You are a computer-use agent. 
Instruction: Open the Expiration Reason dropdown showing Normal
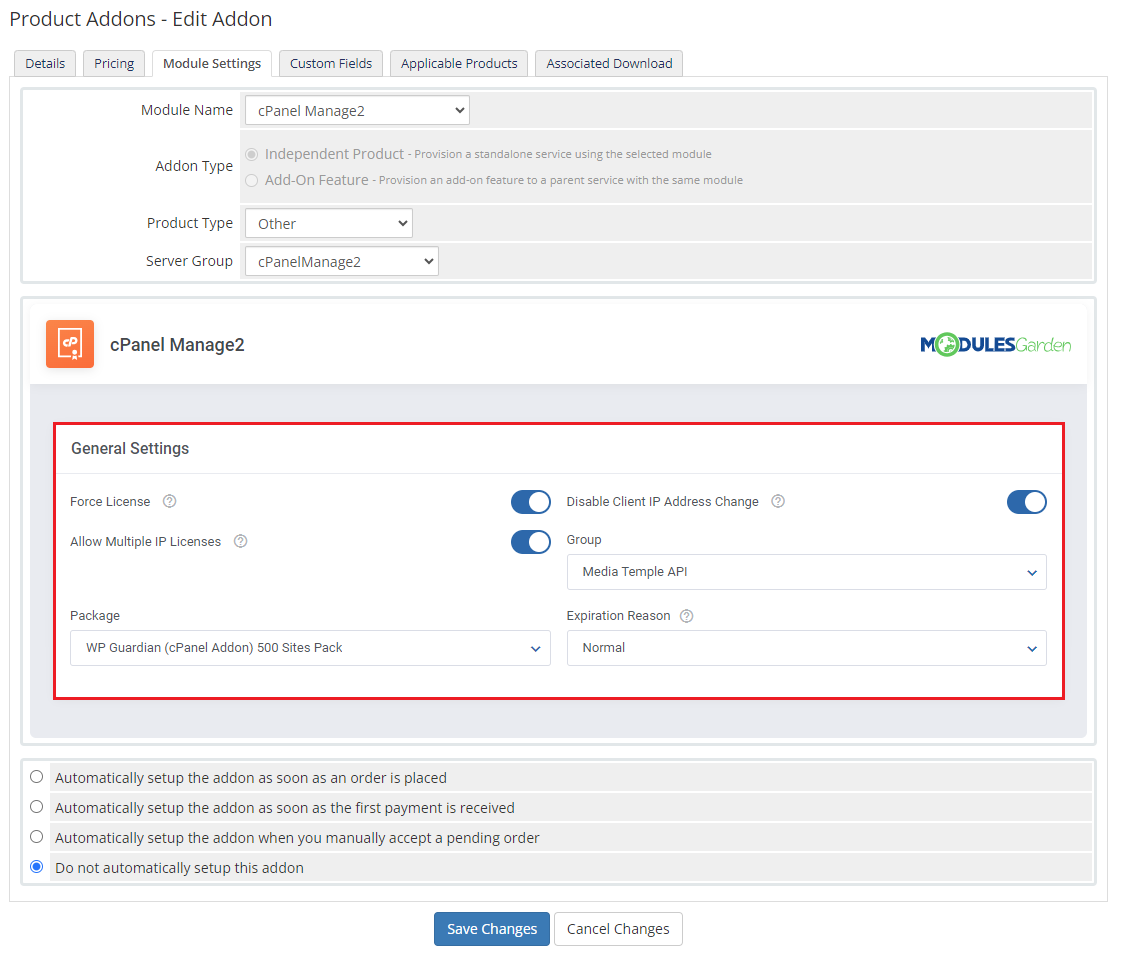pyautogui.click(x=806, y=648)
